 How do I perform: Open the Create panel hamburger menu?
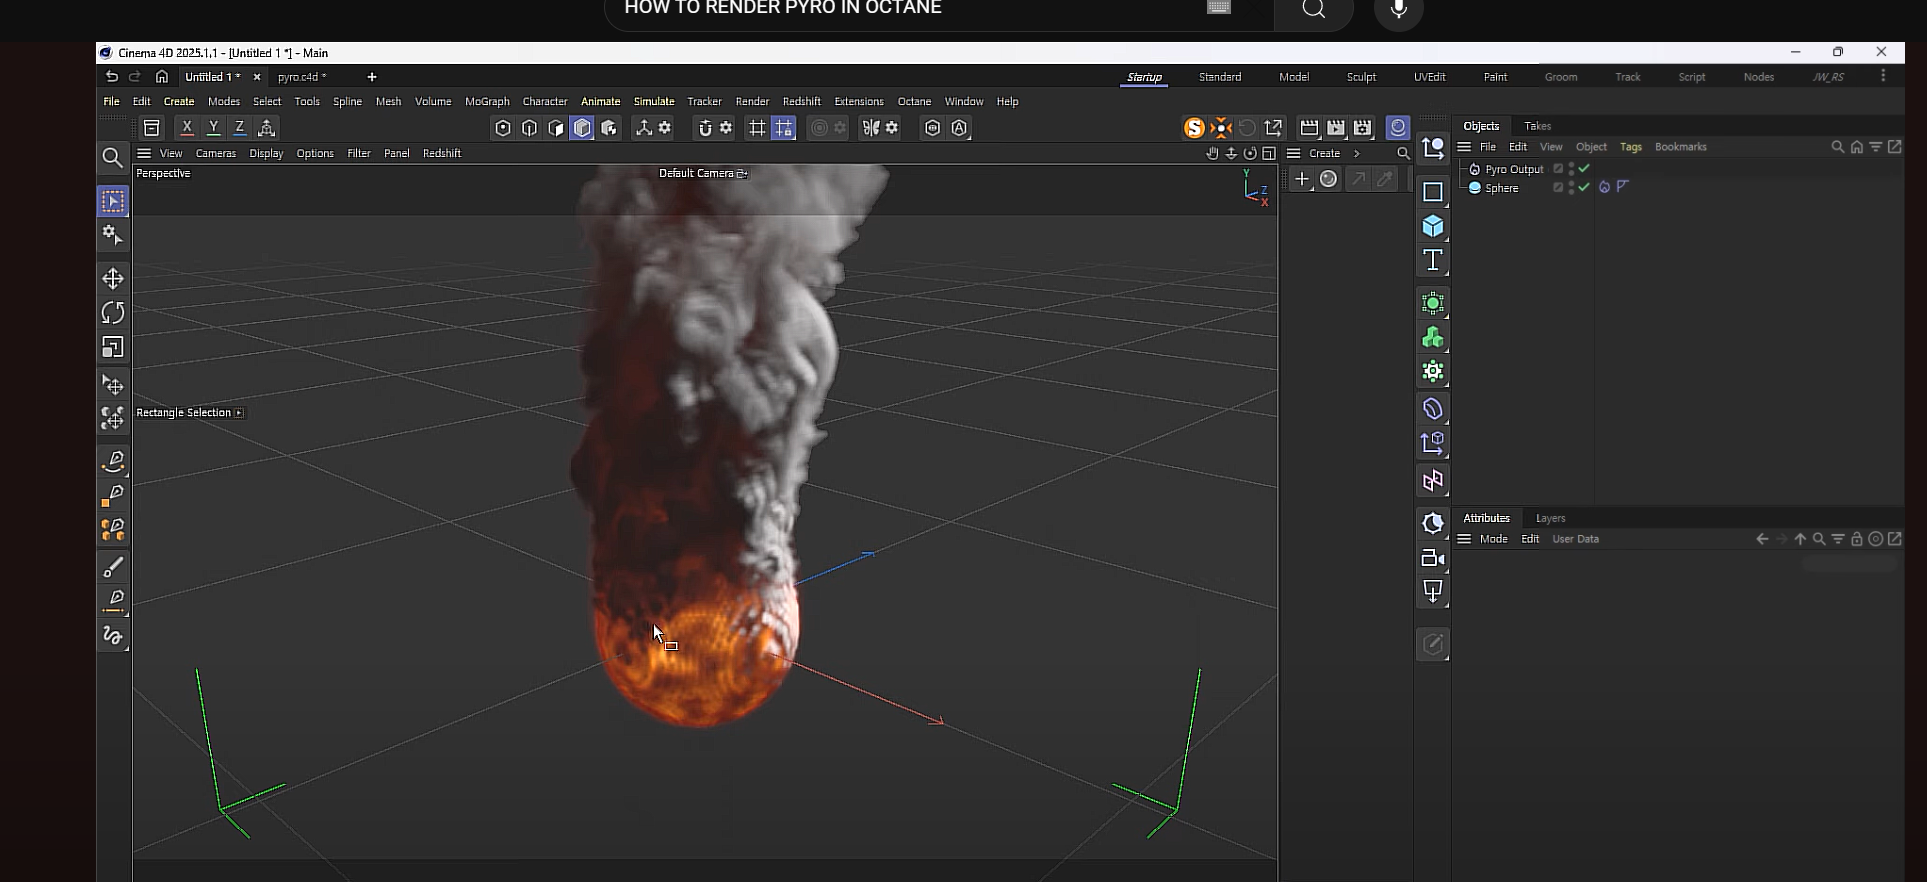(x=1293, y=154)
